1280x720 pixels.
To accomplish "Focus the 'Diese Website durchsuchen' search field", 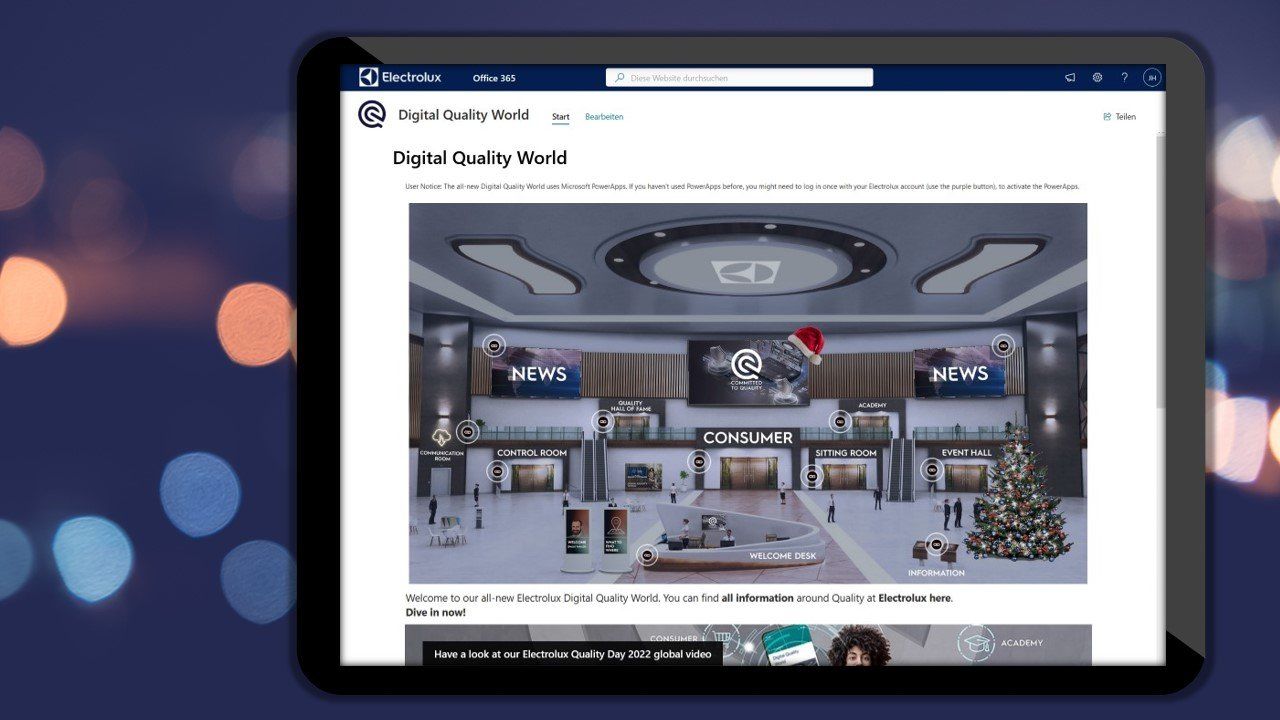I will [739, 78].
